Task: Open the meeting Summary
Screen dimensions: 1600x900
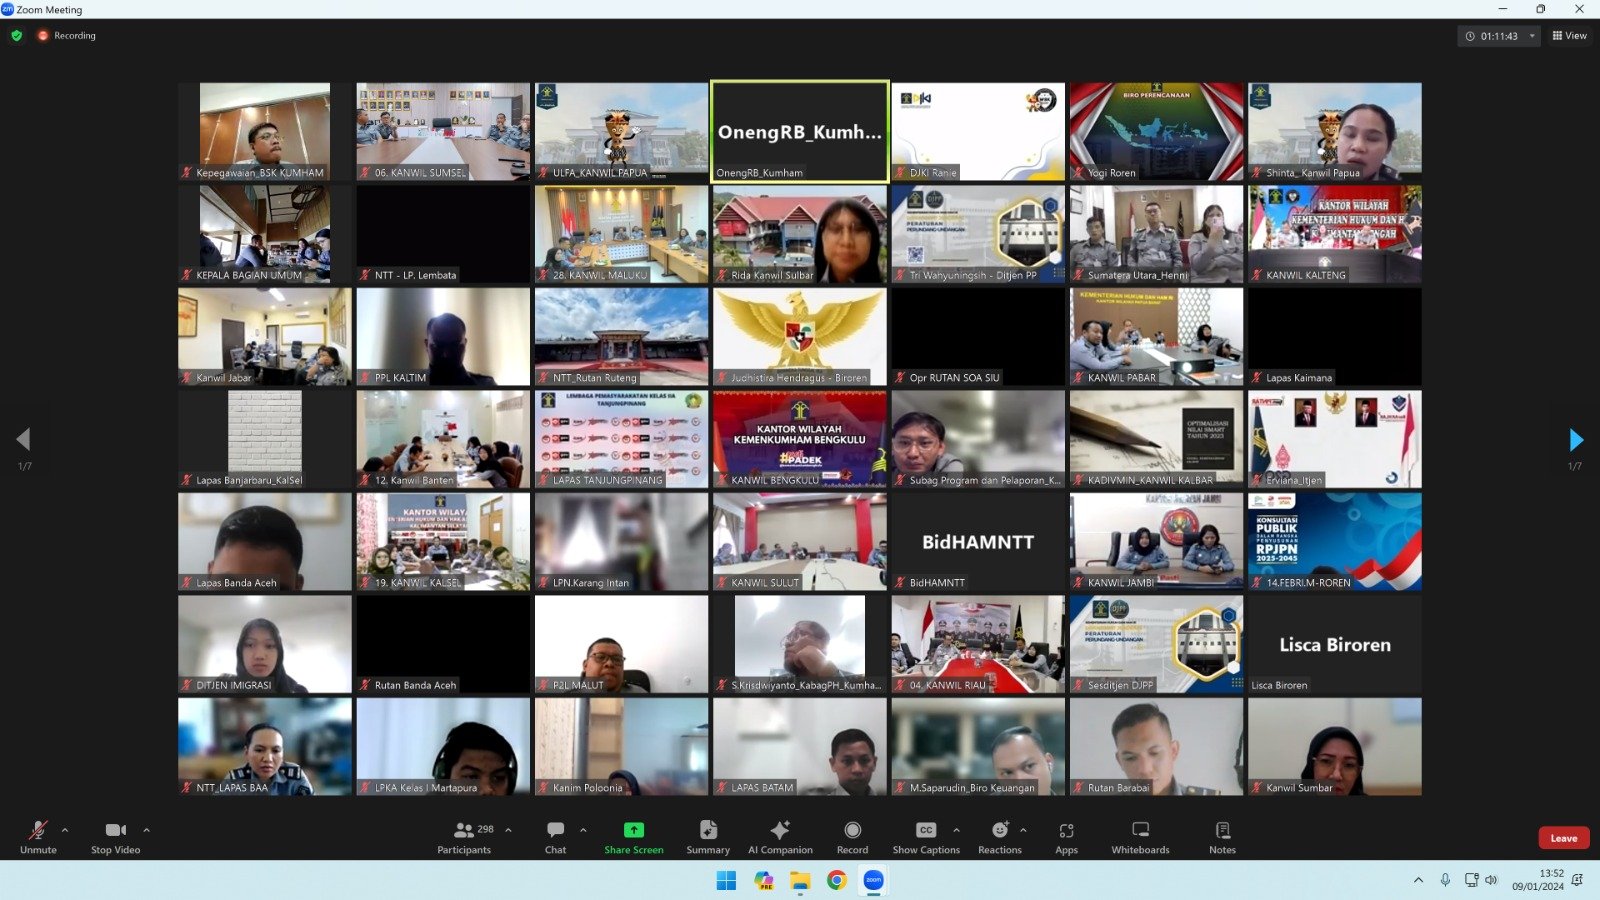Action: click(708, 837)
